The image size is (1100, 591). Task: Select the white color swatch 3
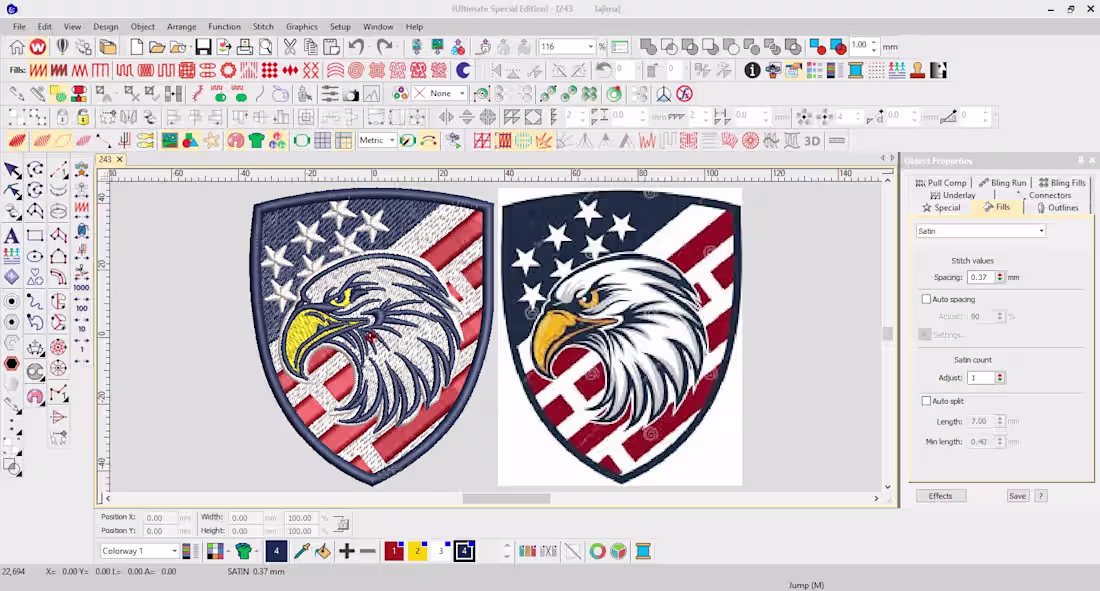(441, 551)
